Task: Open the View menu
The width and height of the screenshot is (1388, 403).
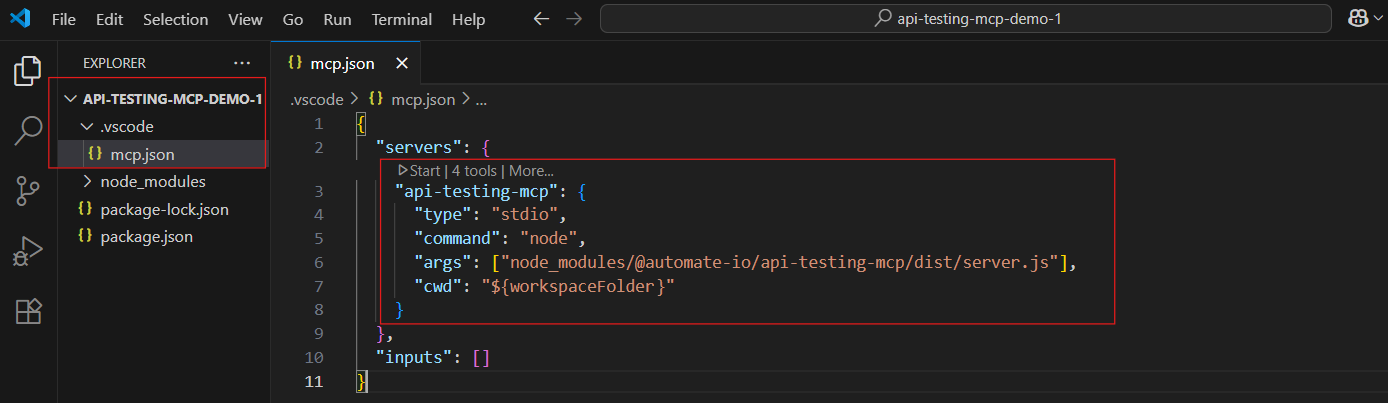Action: click(x=246, y=19)
